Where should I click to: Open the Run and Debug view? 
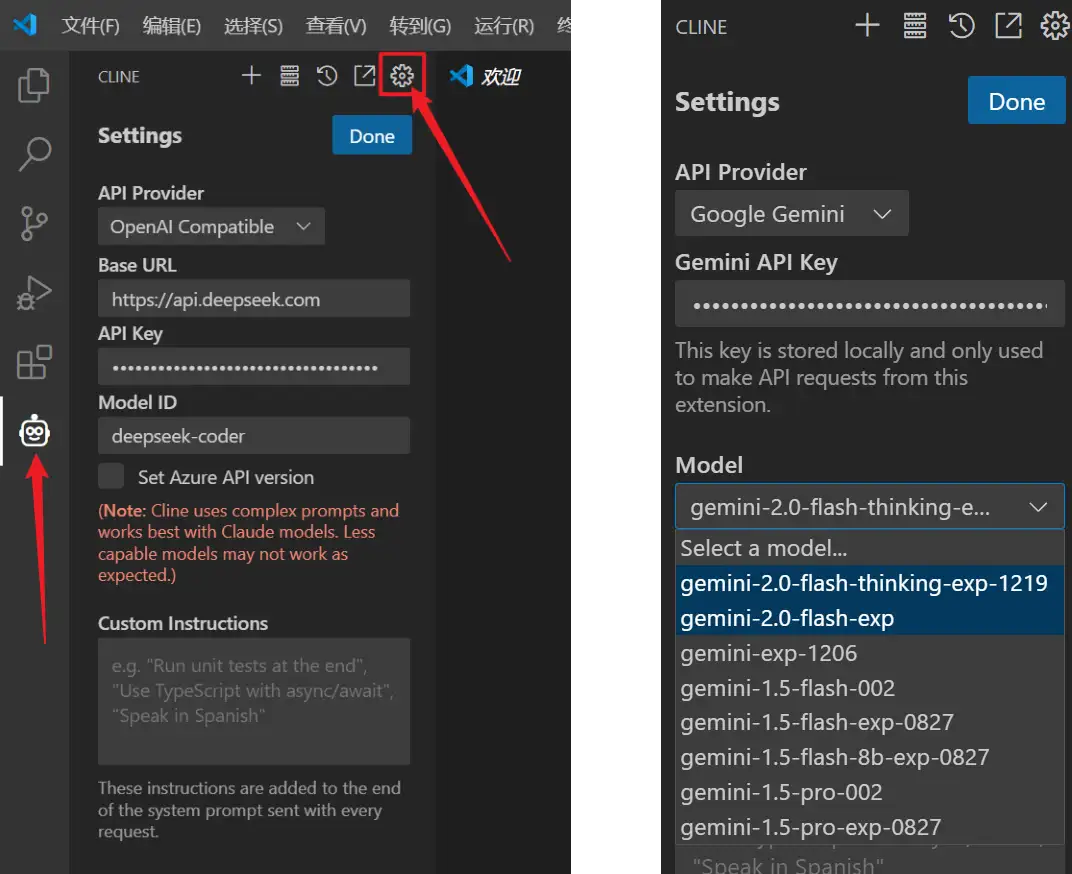click(34, 294)
